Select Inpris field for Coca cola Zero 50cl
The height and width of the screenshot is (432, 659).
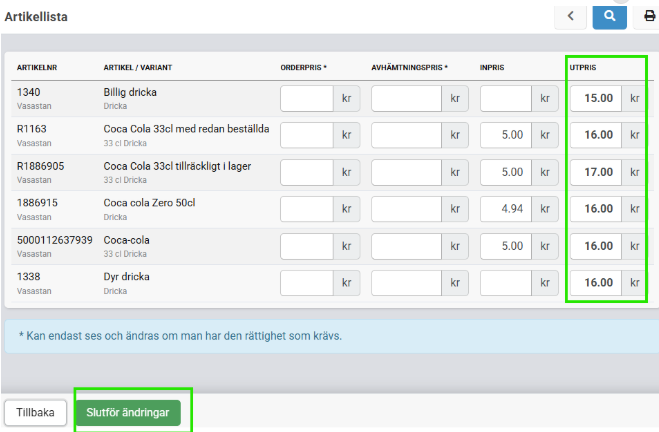click(x=506, y=209)
